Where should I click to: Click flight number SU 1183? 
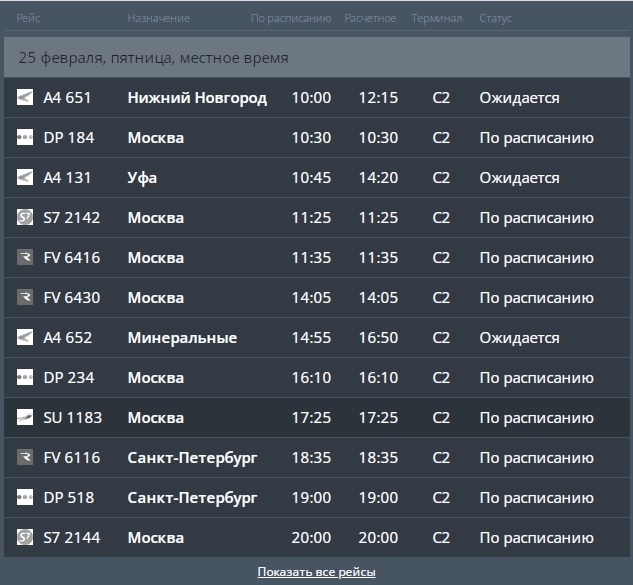point(73,418)
